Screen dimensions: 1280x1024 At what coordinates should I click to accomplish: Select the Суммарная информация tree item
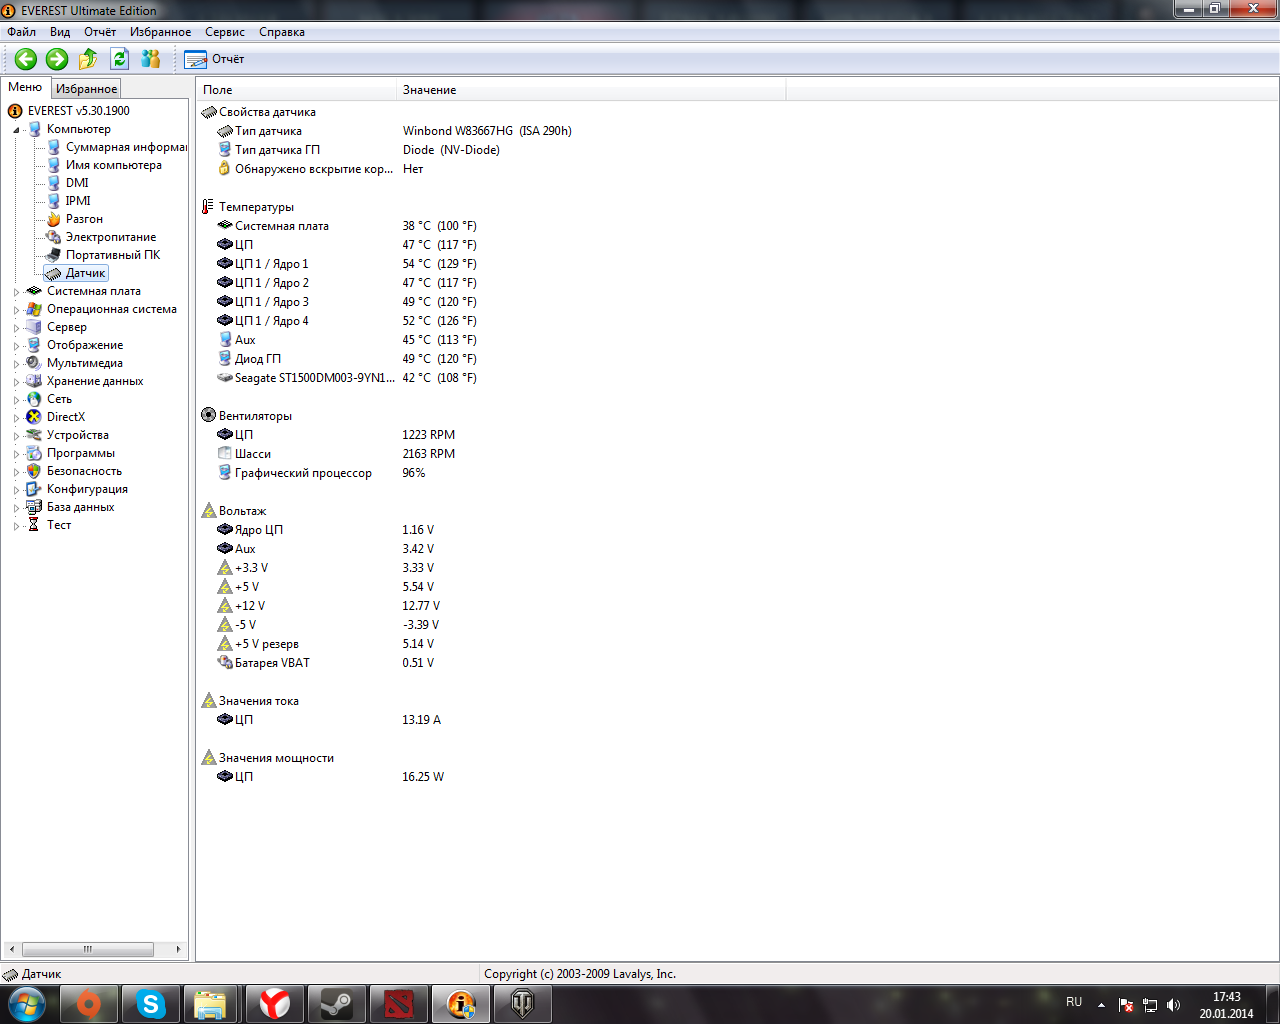126,147
